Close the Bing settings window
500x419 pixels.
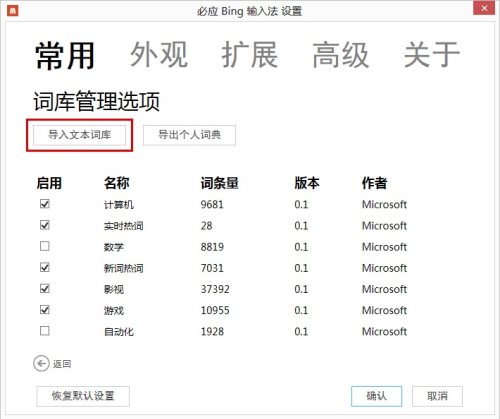point(484,8)
